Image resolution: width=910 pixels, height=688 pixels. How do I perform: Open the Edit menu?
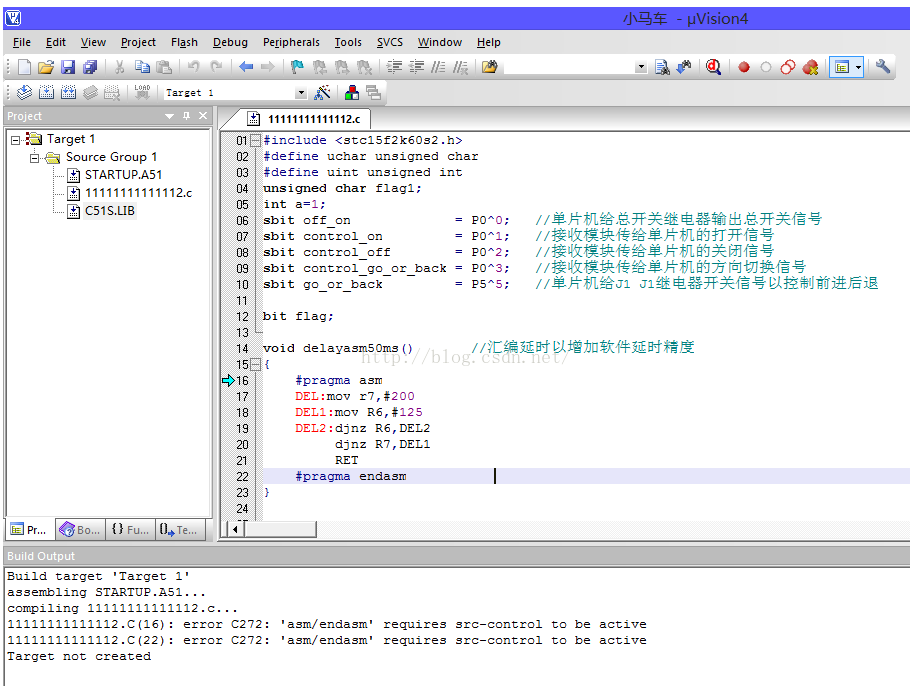point(56,42)
